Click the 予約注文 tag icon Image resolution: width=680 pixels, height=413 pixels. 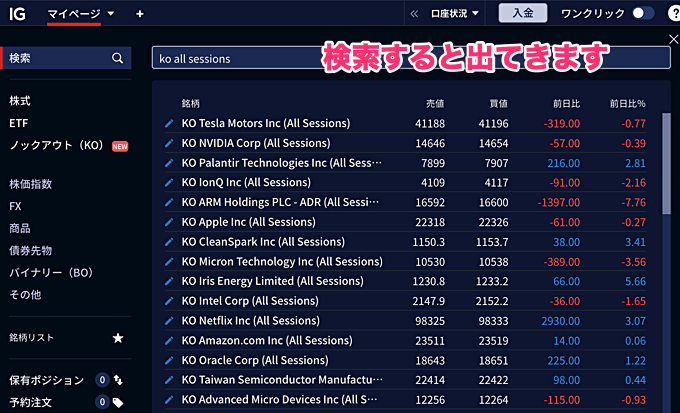point(118,403)
